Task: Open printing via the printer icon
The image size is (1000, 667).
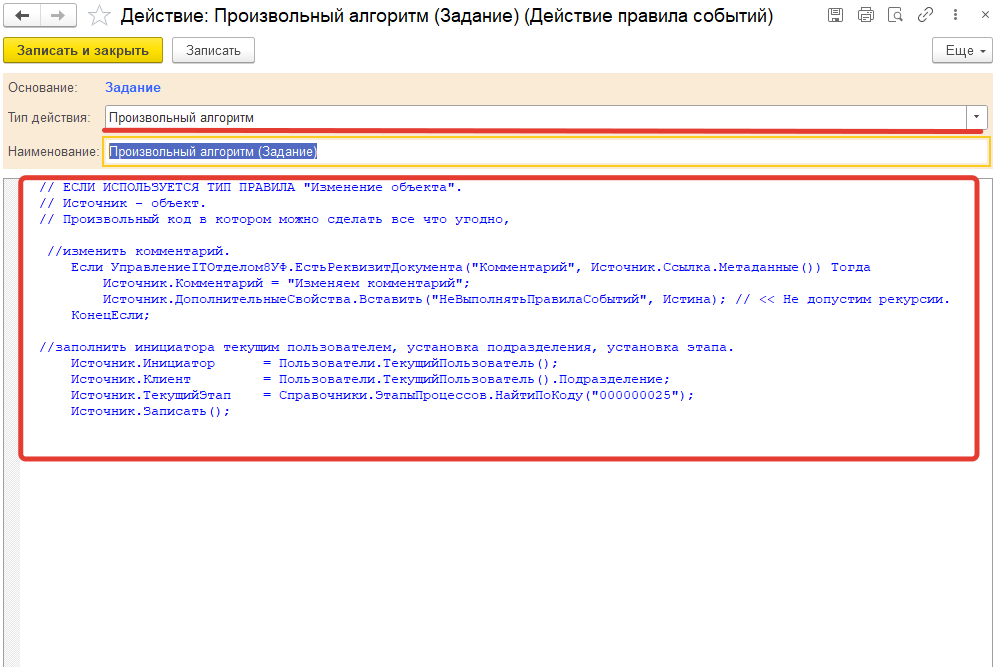Action: (866, 15)
